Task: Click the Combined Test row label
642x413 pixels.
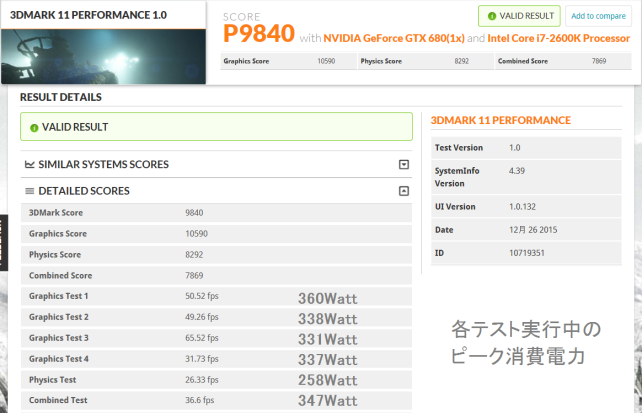Action: pyautogui.click(x=58, y=400)
